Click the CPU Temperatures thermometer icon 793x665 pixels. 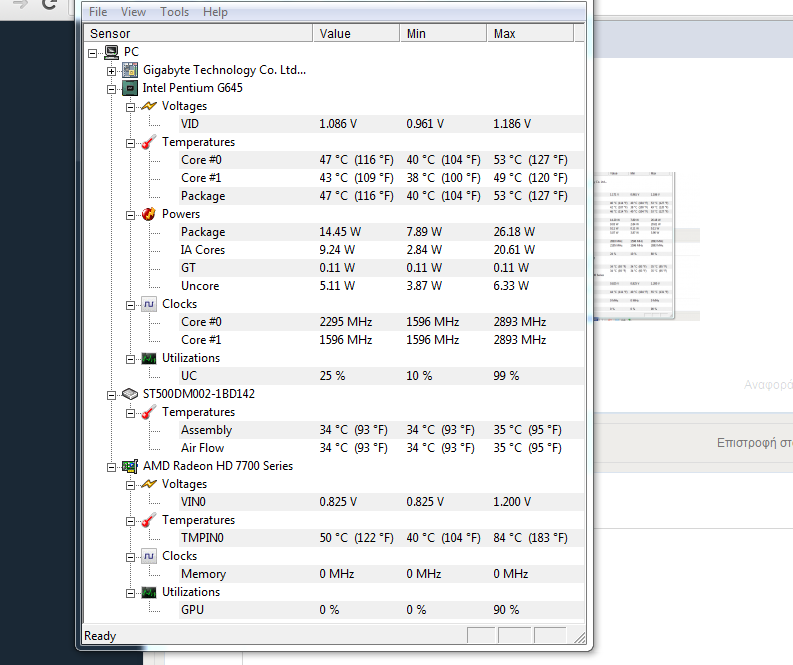[149, 142]
